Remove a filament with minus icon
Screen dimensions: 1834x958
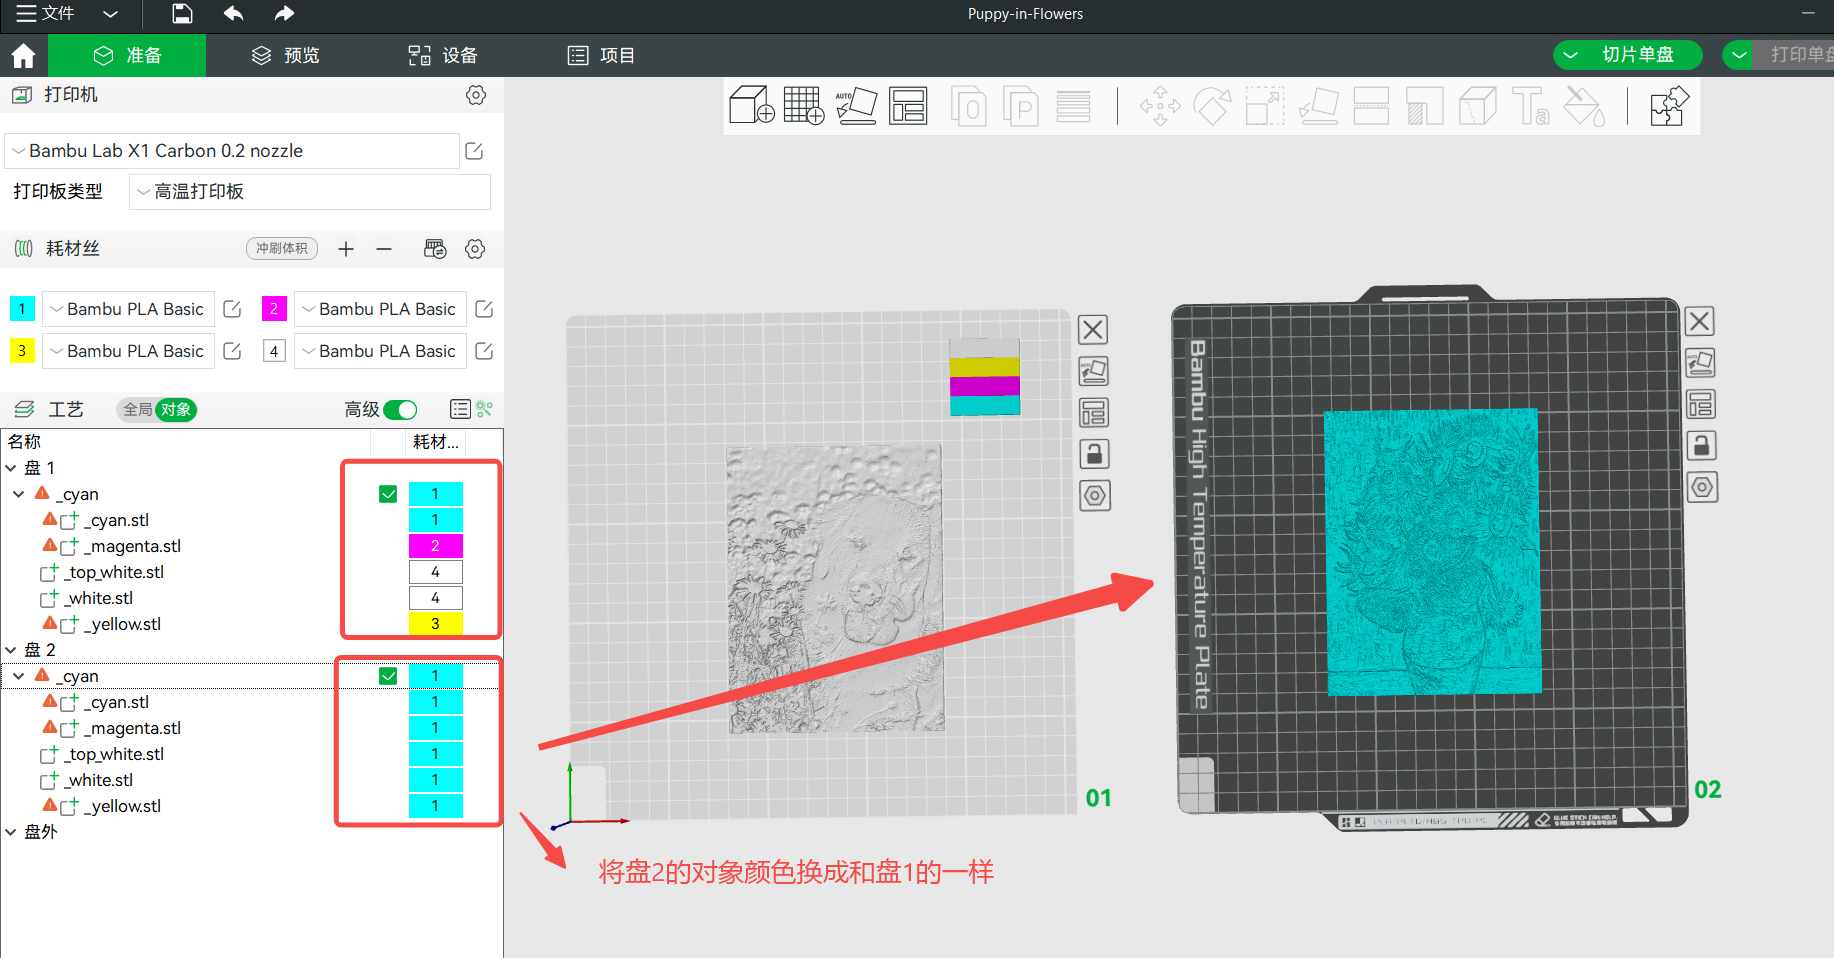tap(384, 249)
